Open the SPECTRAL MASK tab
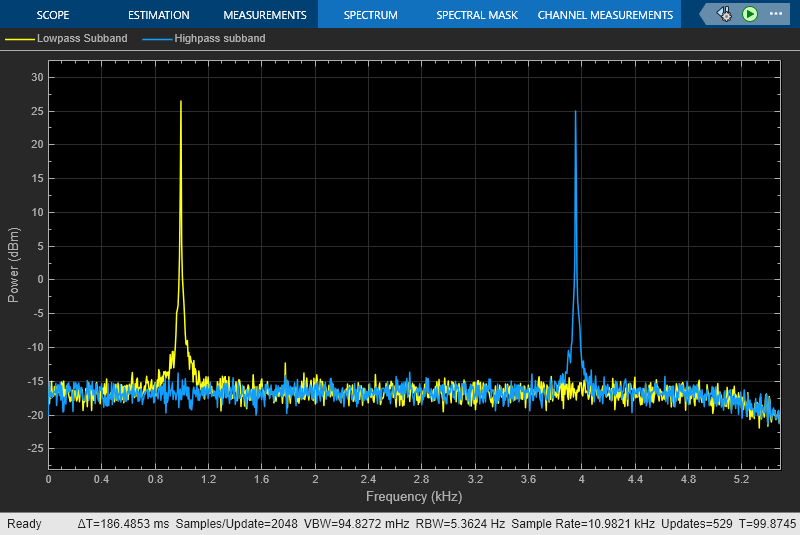 (x=477, y=15)
